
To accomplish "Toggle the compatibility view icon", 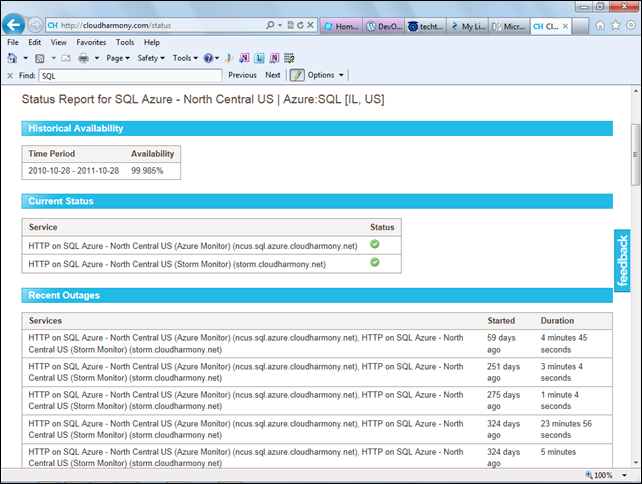I will click(x=290, y=25).
